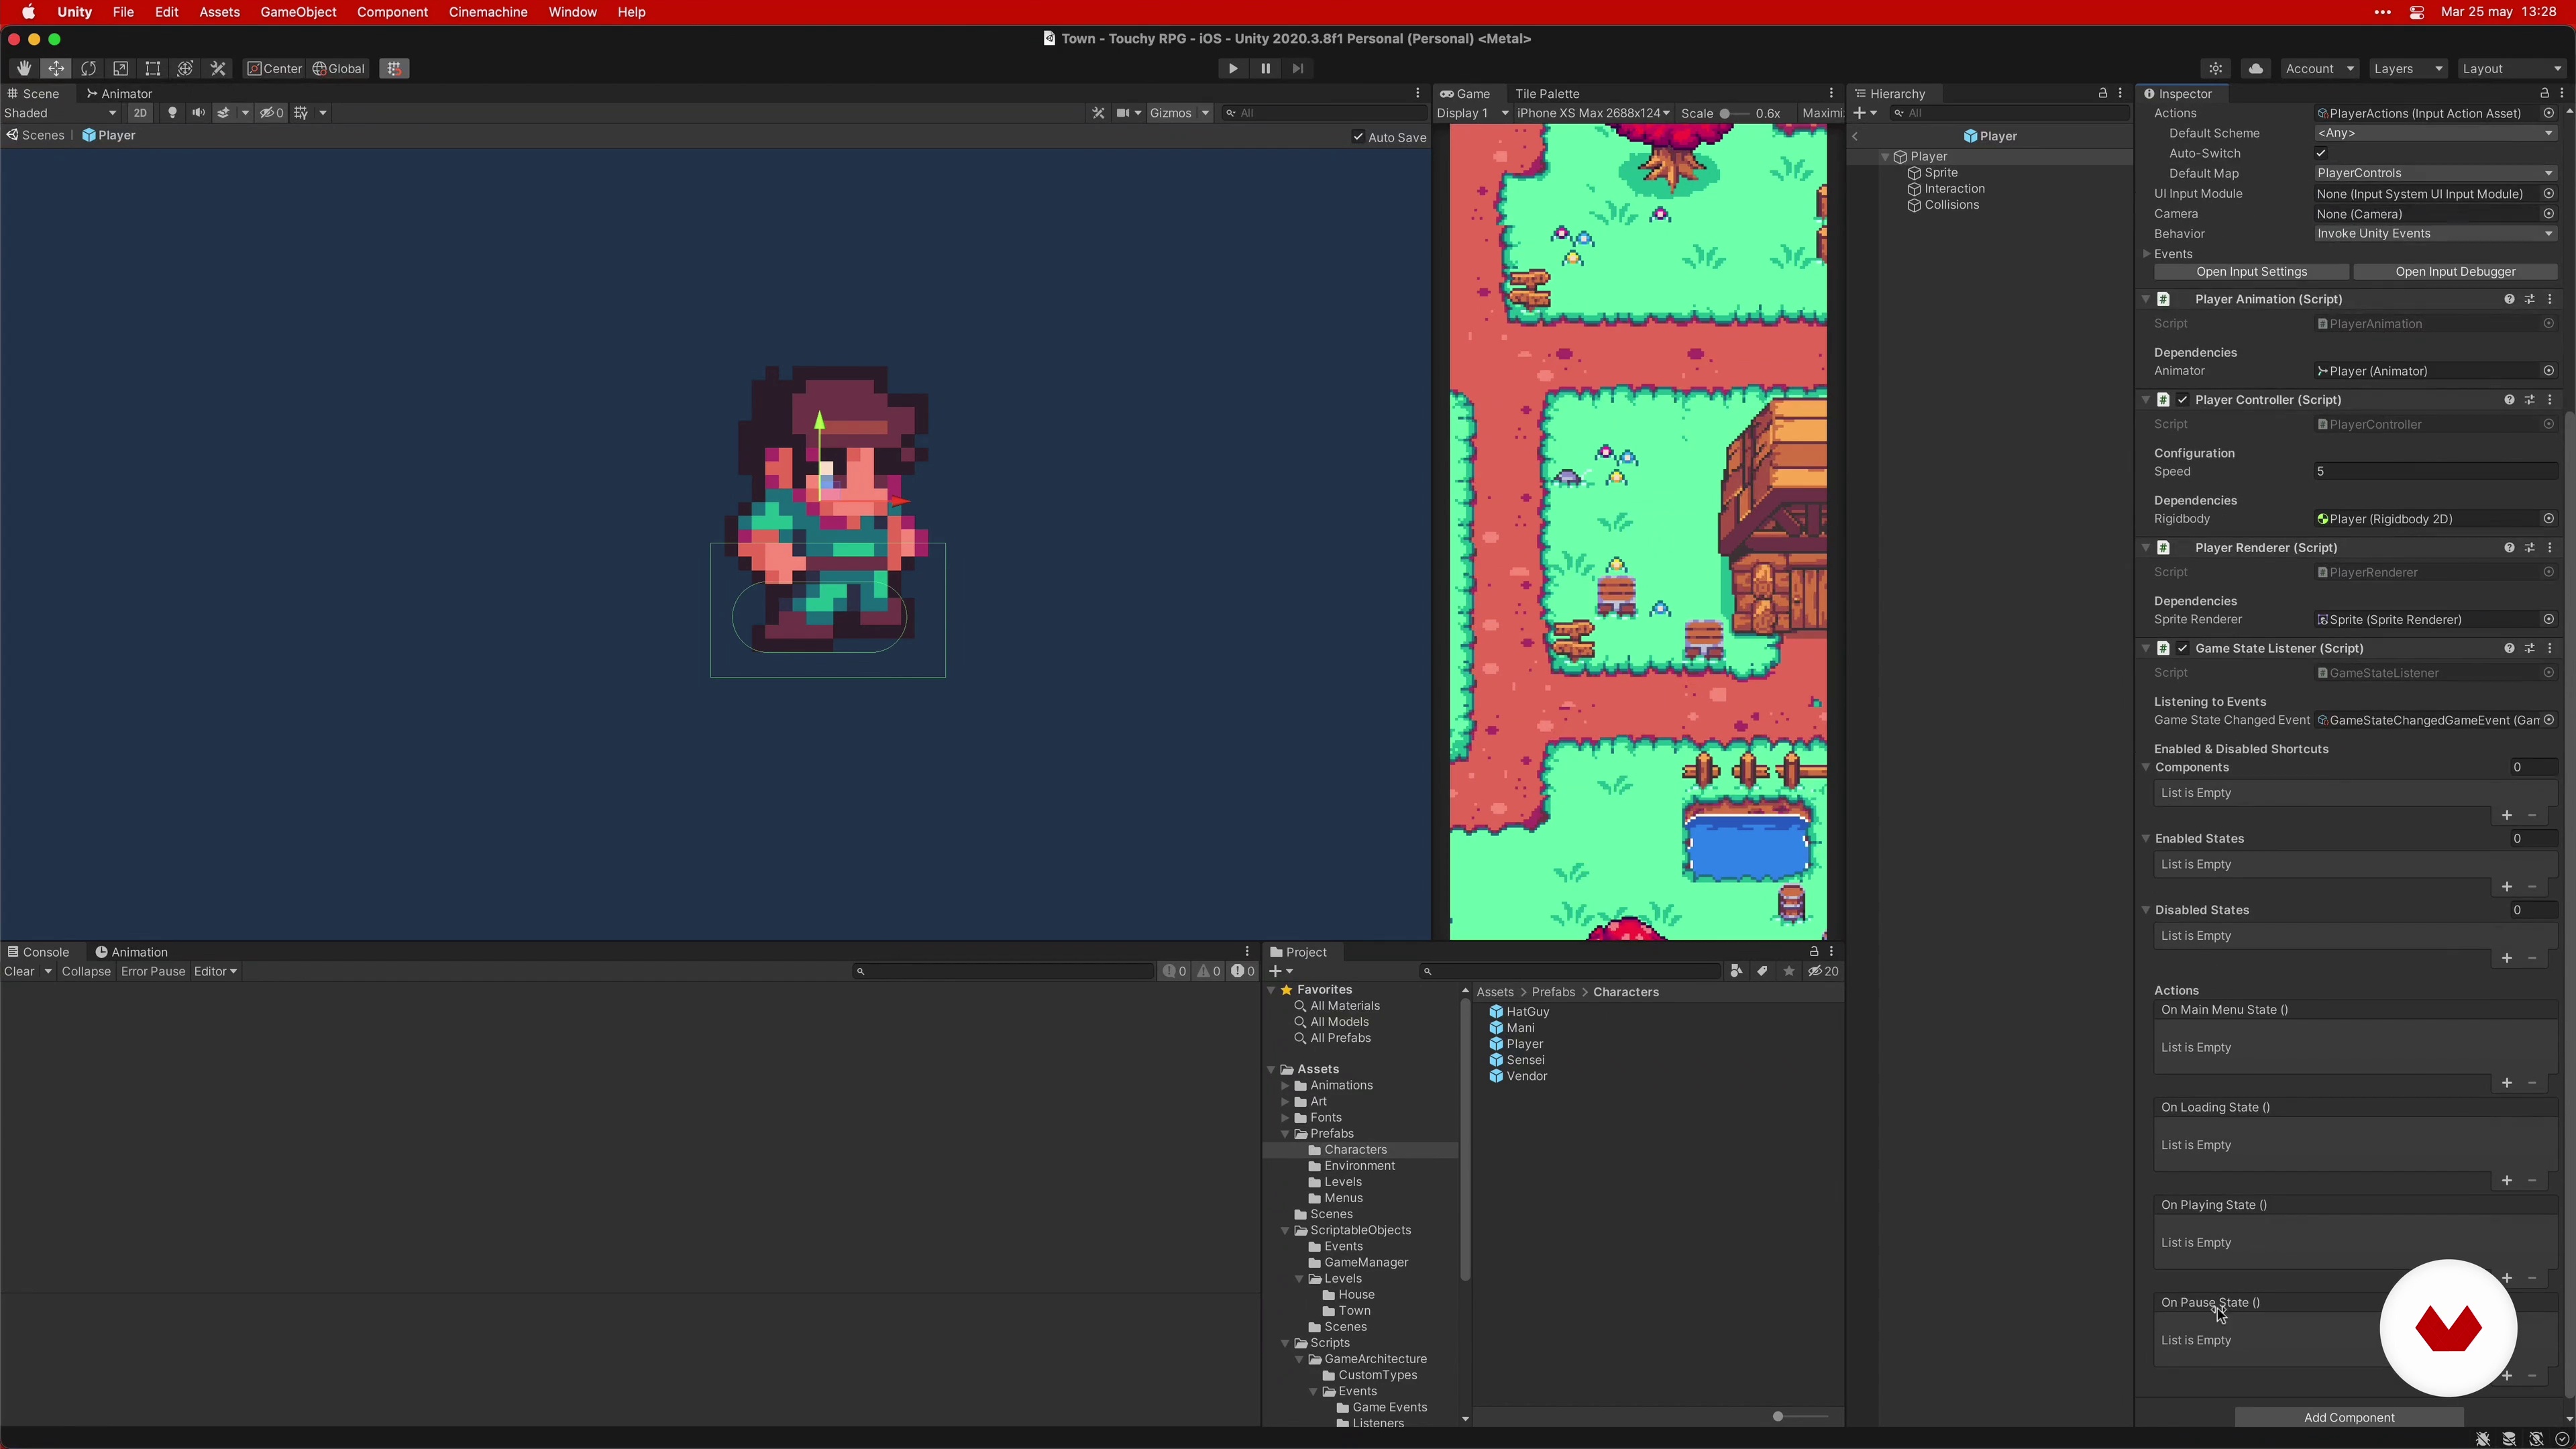
Task: Open Default Scheme dropdown
Action: (x=2436, y=133)
